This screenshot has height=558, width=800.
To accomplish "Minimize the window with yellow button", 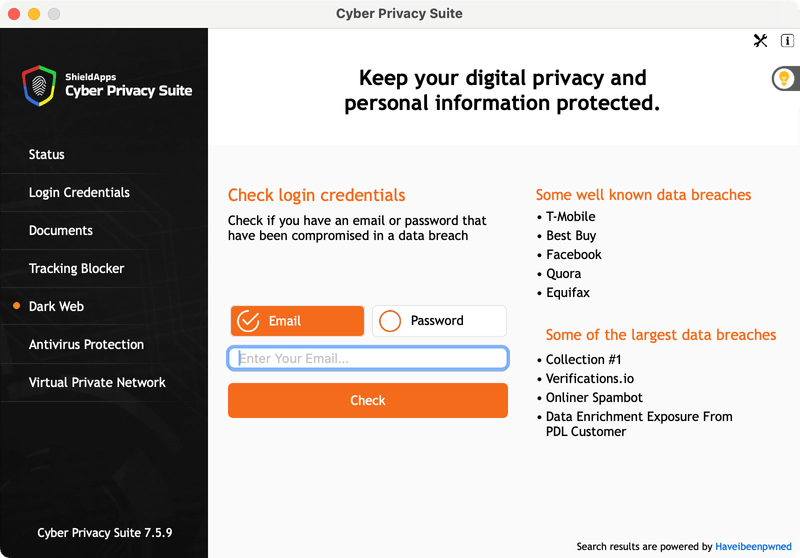I will click(34, 14).
